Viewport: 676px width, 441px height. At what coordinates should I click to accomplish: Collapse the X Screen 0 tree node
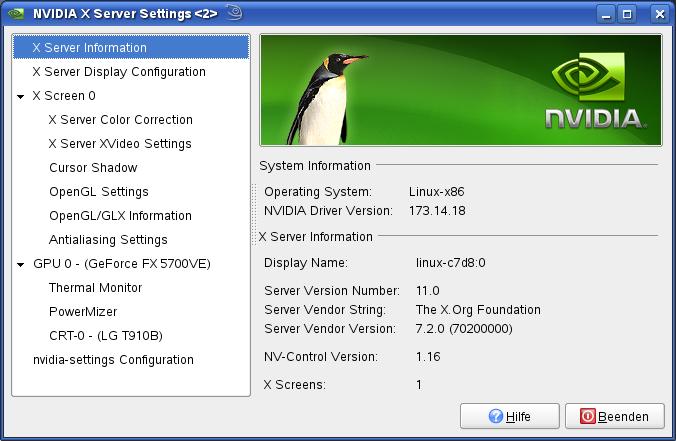click(20, 97)
